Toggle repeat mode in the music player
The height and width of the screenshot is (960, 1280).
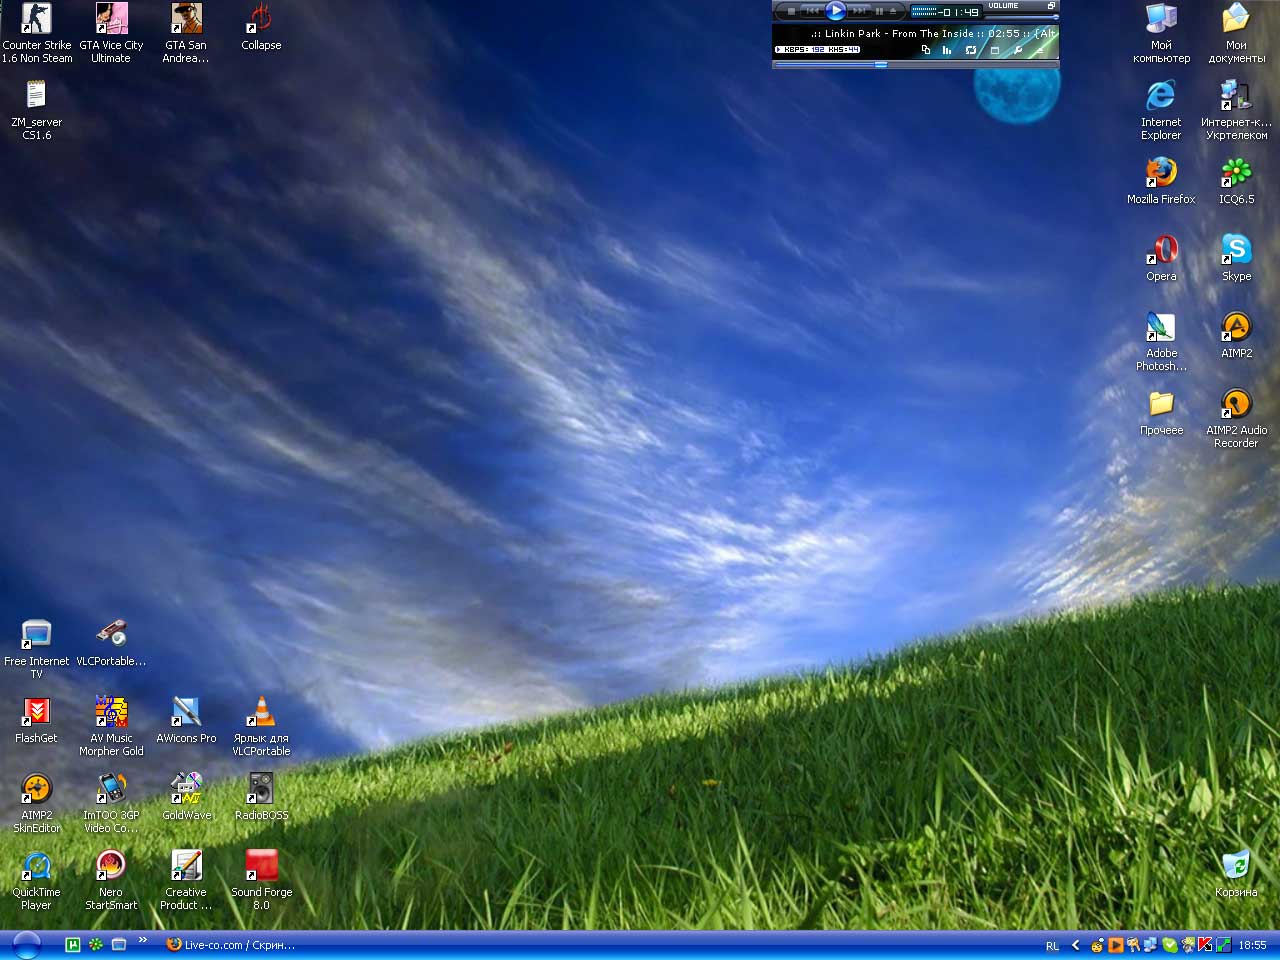tap(970, 49)
